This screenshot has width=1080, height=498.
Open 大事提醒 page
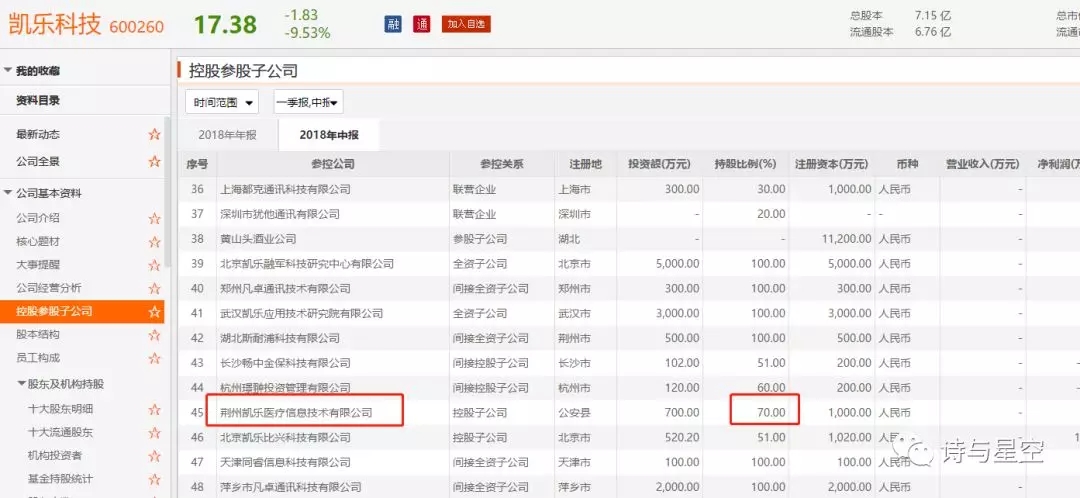tap(38, 264)
